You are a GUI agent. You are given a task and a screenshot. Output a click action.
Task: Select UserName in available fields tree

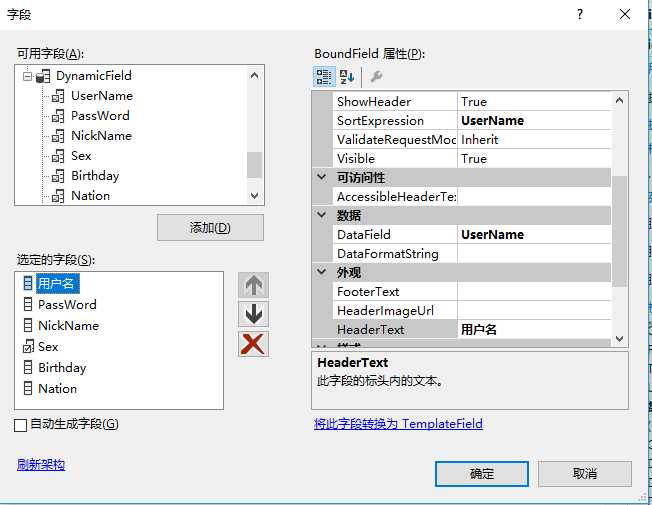(102, 96)
